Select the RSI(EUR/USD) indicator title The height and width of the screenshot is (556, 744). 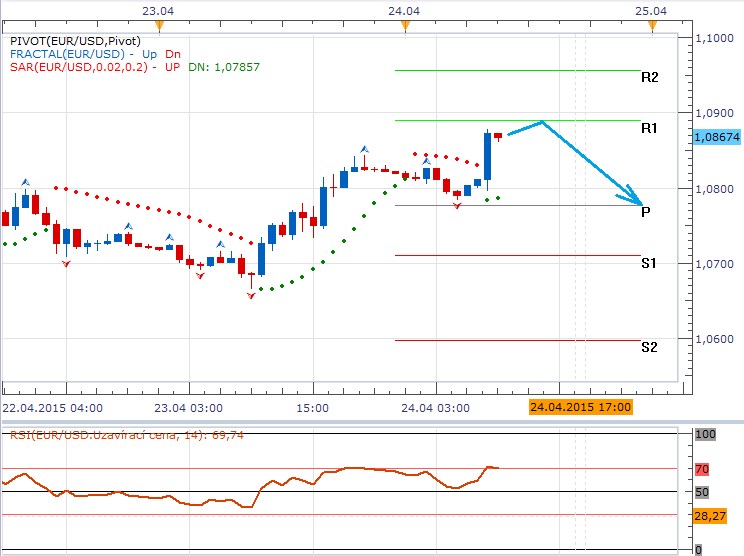coord(127,435)
